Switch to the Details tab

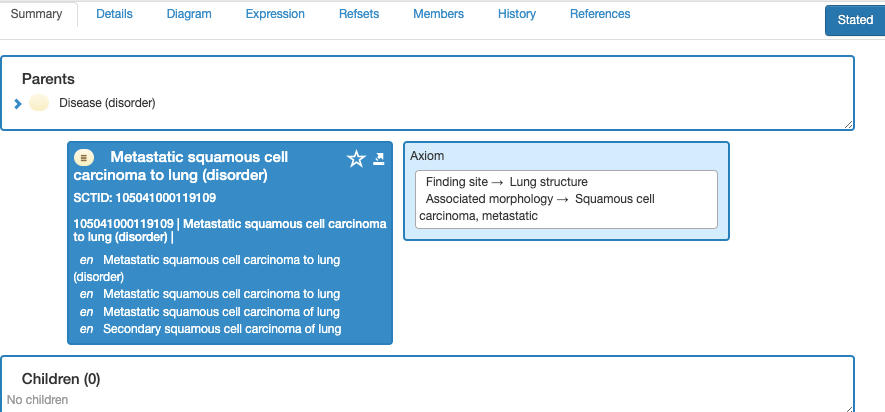point(114,14)
